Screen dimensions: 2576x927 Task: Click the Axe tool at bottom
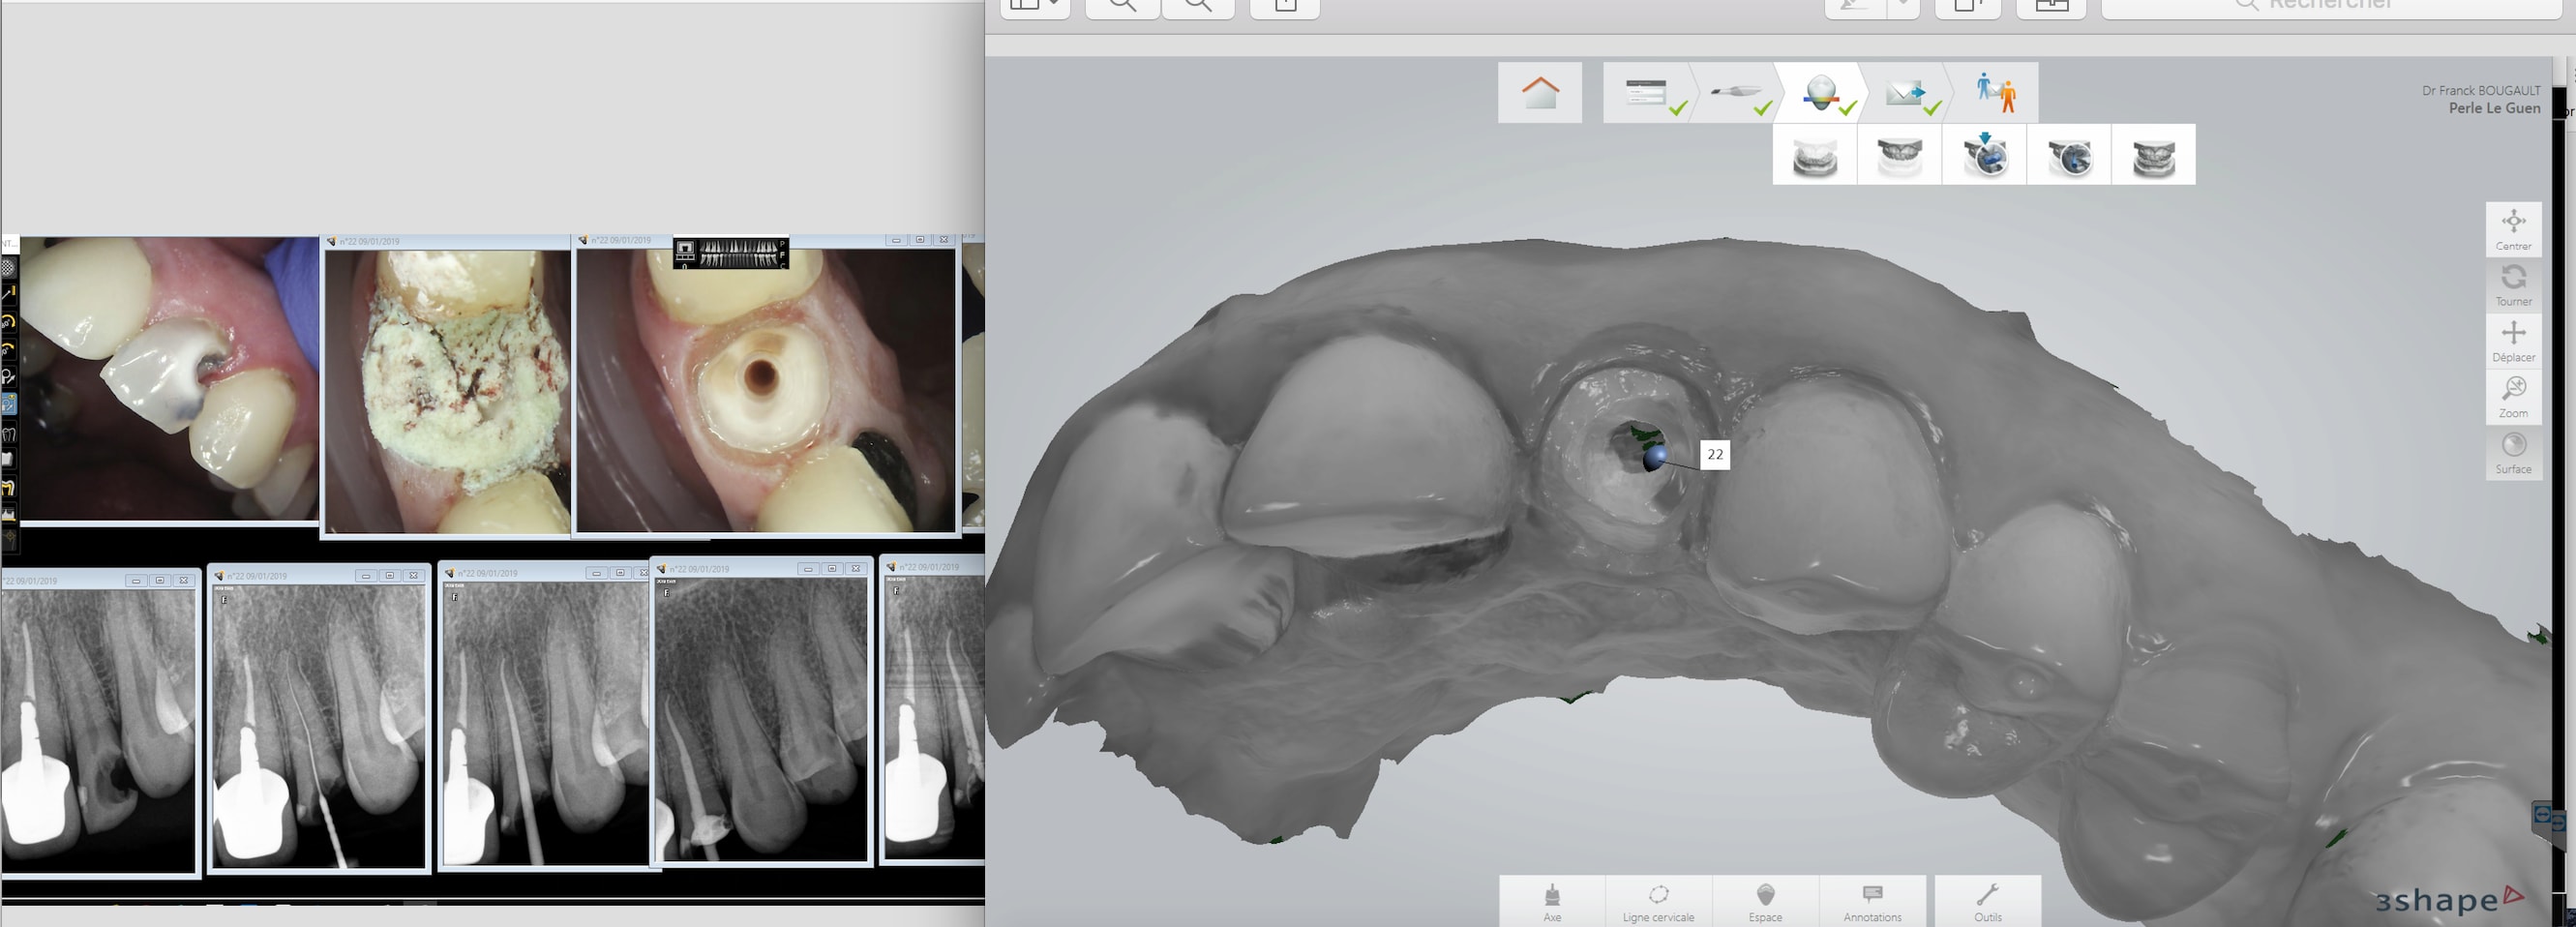pyautogui.click(x=1552, y=901)
